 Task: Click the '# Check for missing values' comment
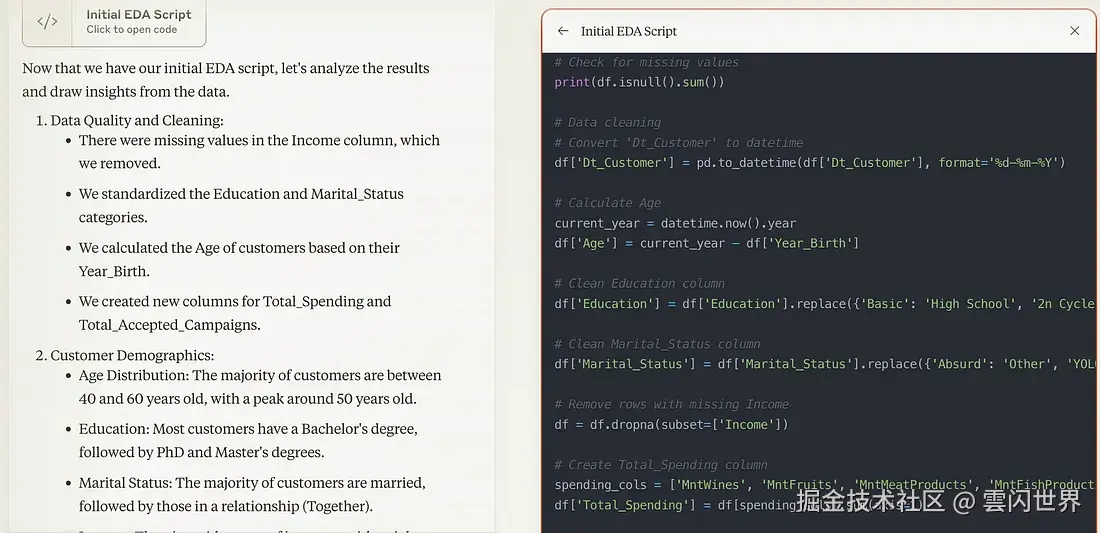pyautogui.click(x=646, y=62)
